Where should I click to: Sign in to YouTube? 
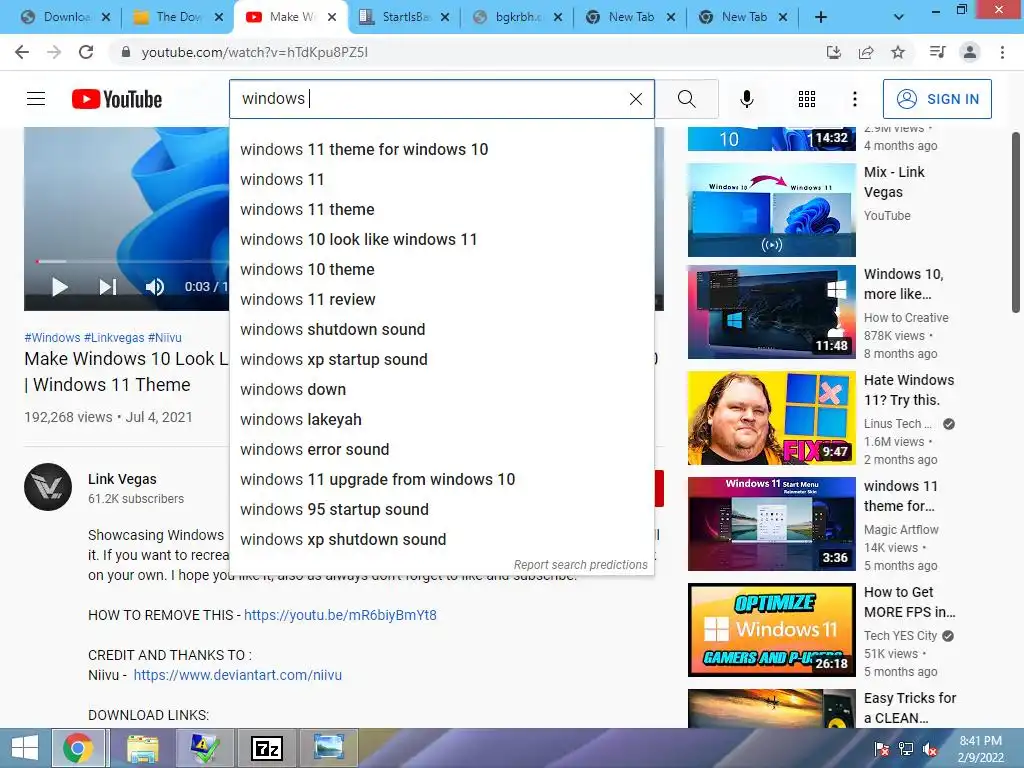pyautogui.click(x=936, y=99)
